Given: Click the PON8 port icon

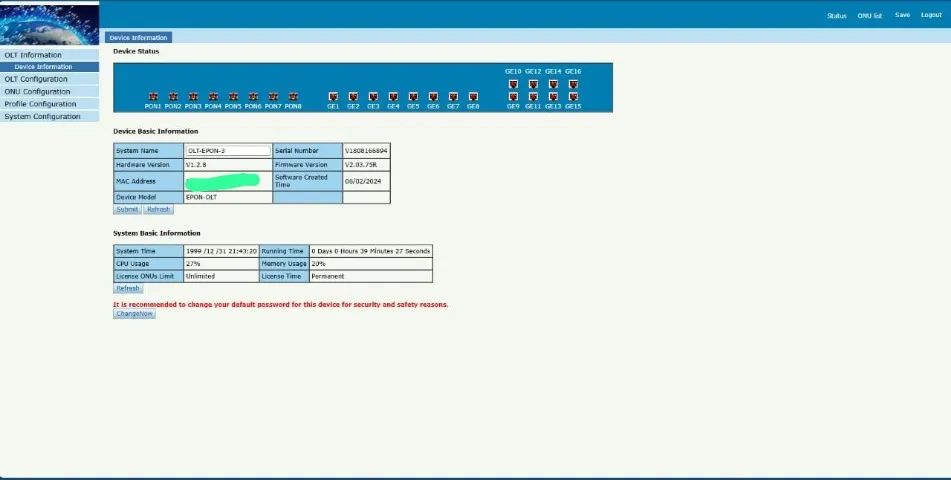Looking at the screenshot, I should (x=293, y=97).
